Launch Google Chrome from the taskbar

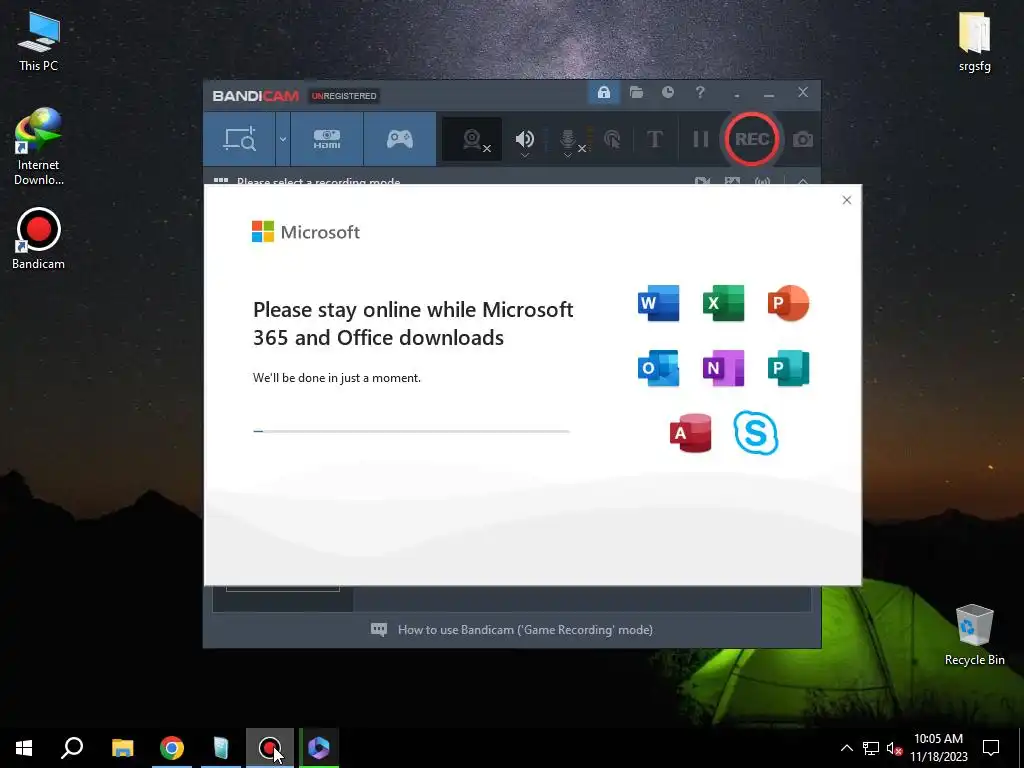point(172,748)
